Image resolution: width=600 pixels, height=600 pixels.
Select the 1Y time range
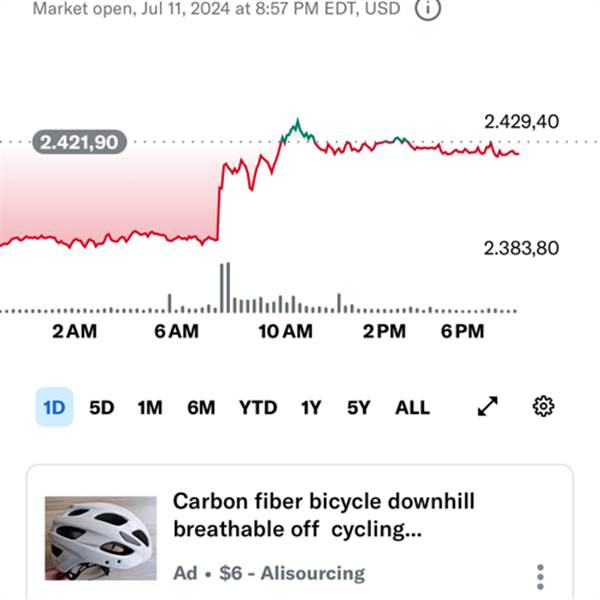[311, 408]
